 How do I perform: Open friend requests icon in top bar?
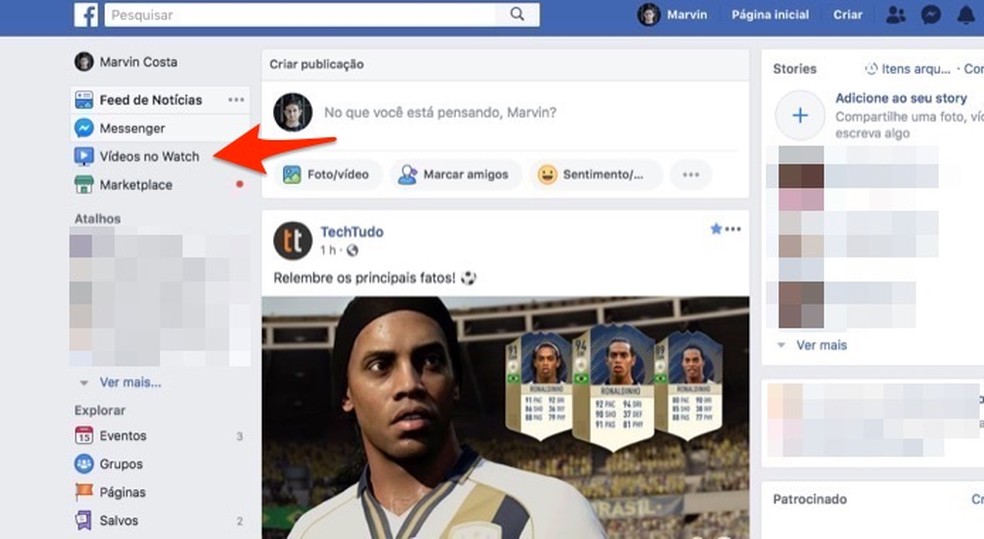tap(896, 14)
